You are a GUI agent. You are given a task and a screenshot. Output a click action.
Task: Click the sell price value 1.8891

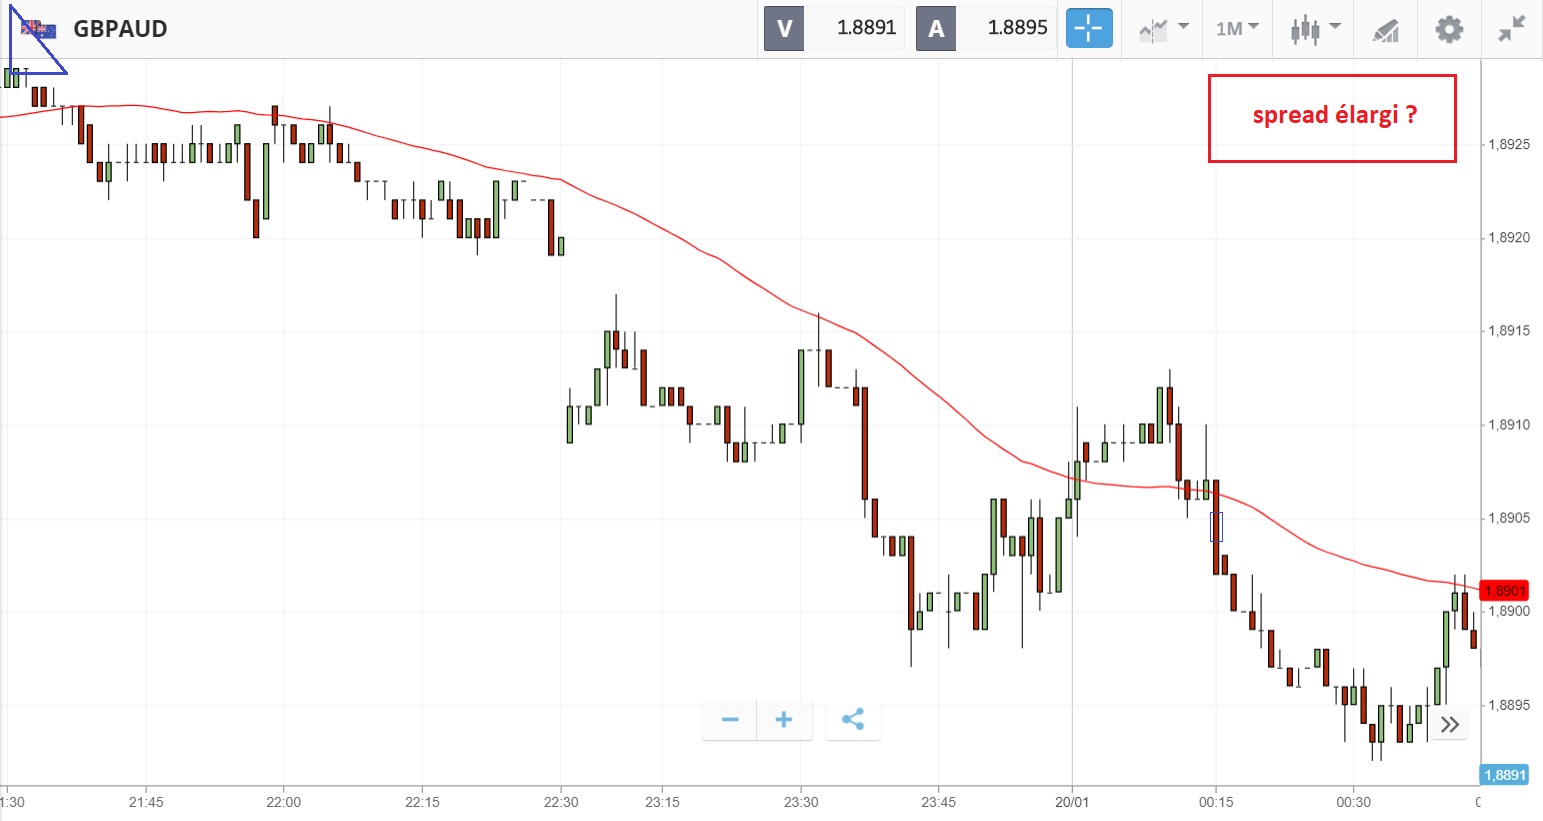pyautogui.click(x=866, y=28)
